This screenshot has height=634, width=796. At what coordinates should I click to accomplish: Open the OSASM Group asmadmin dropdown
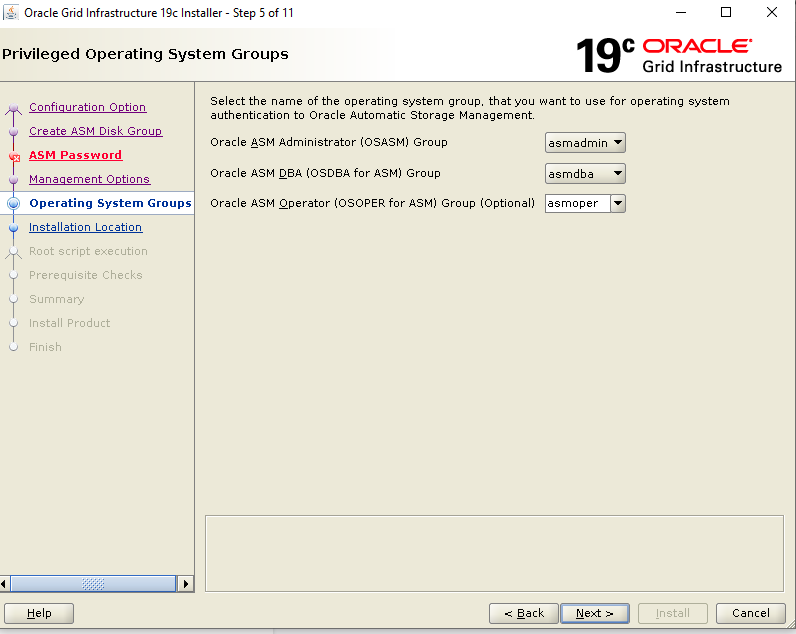coord(585,143)
